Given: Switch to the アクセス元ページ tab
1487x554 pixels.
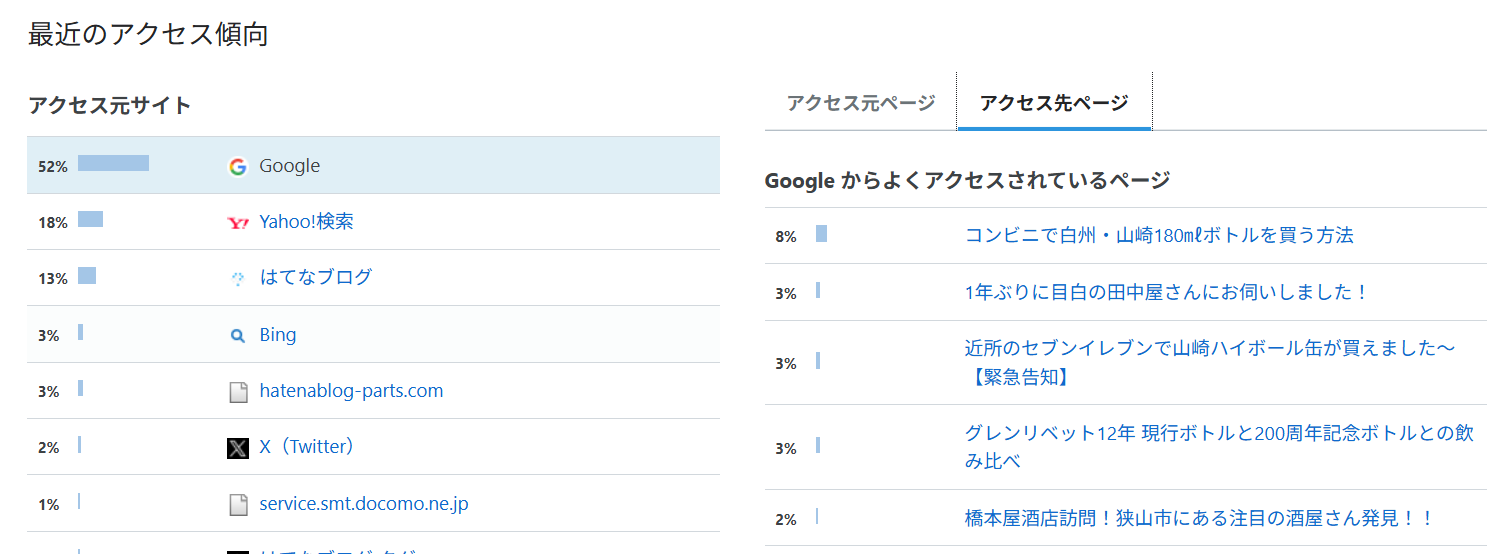Looking at the screenshot, I should pyautogui.click(x=861, y=102).
